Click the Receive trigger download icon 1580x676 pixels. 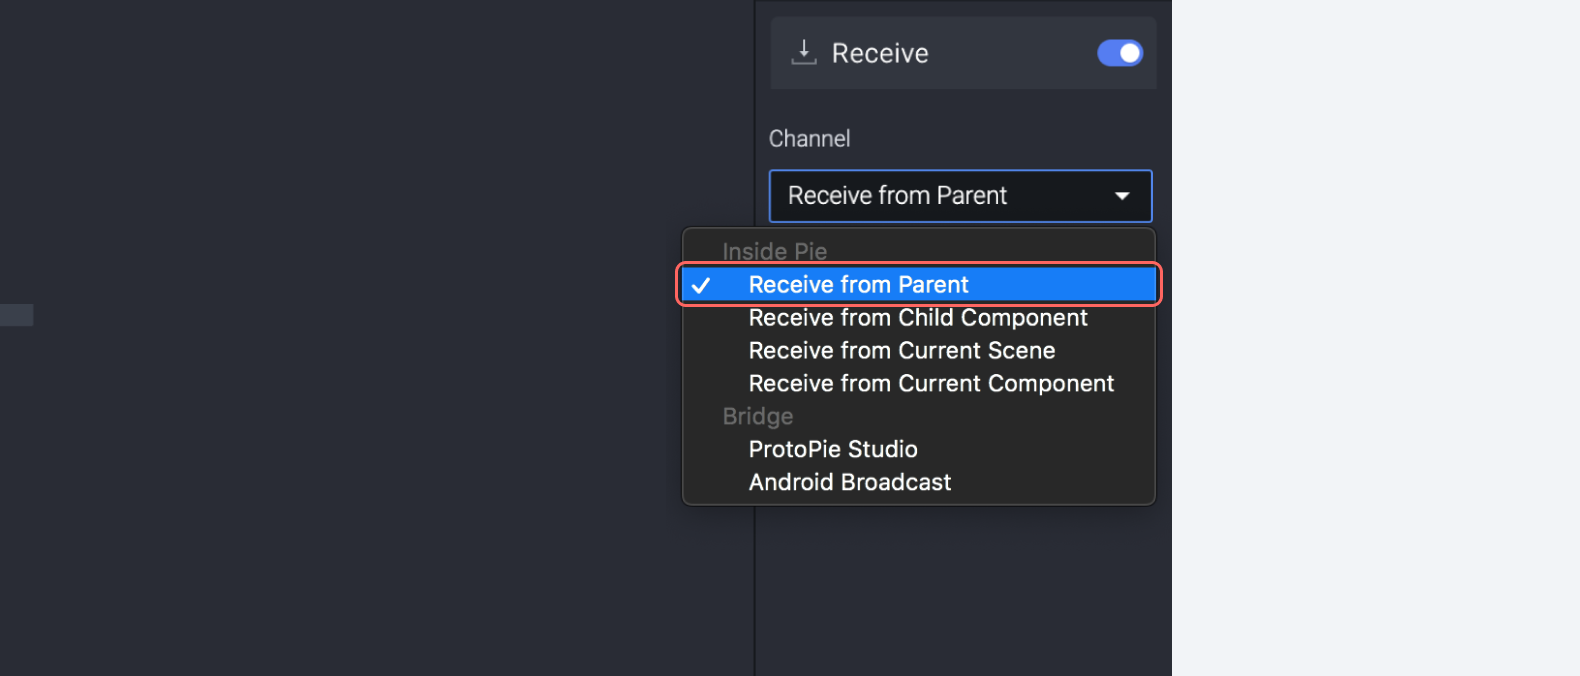pyautogui.click(x=803, y=53)
